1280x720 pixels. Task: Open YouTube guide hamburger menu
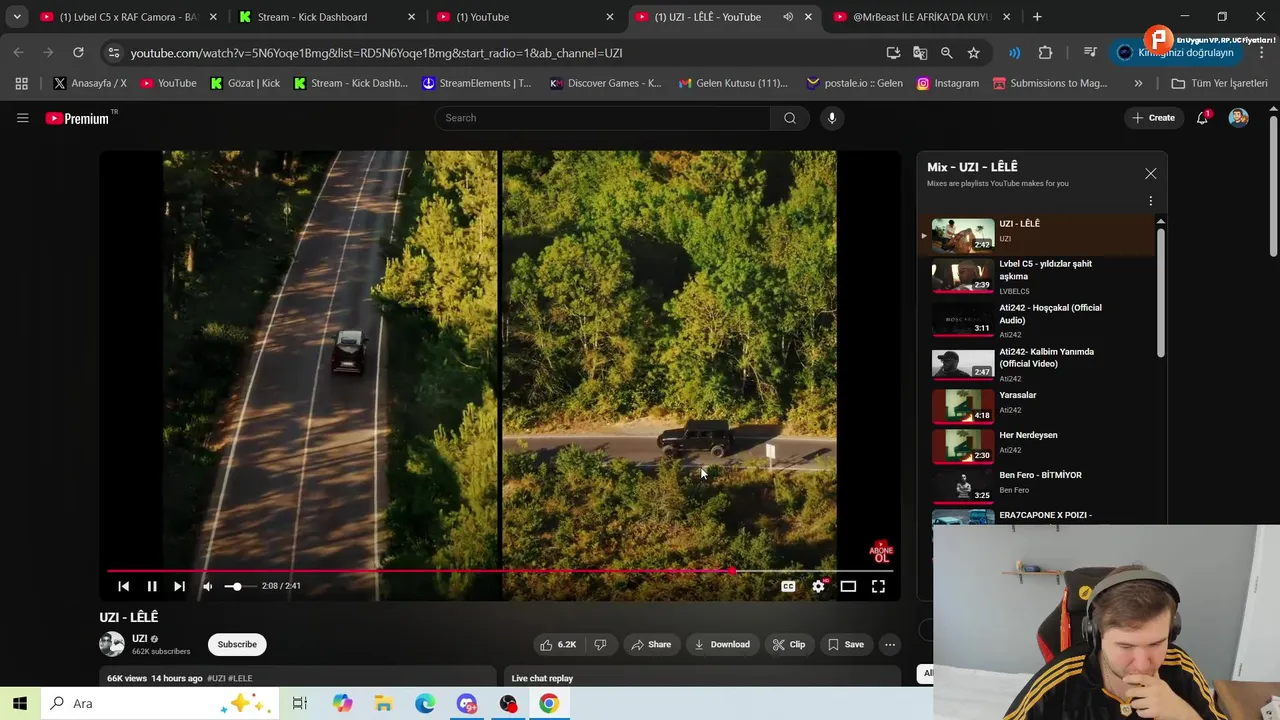click(22, 118)
